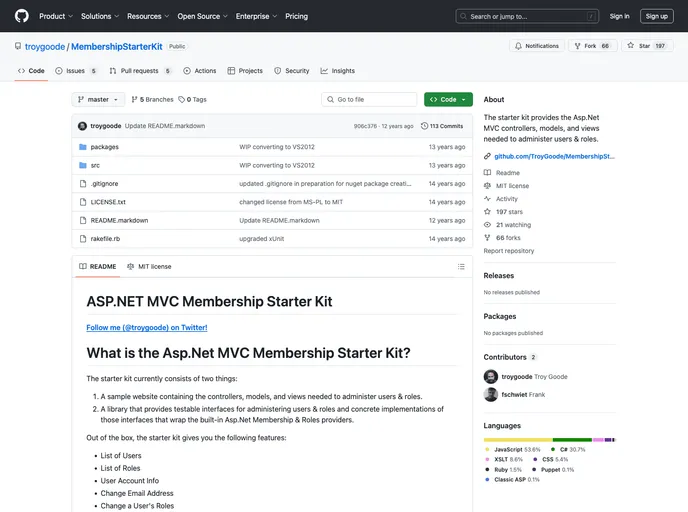The width and height of the screenshot is (688, 512).
Task: Click link chain icon in About
Action: point(487,156)
